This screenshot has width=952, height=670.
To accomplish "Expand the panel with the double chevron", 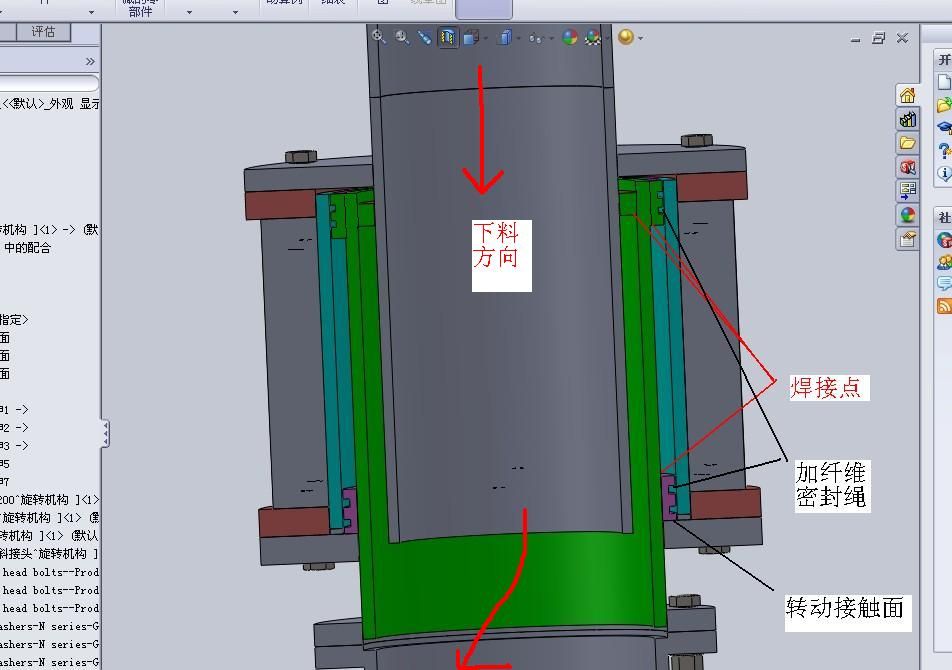I will pos(89,62).
